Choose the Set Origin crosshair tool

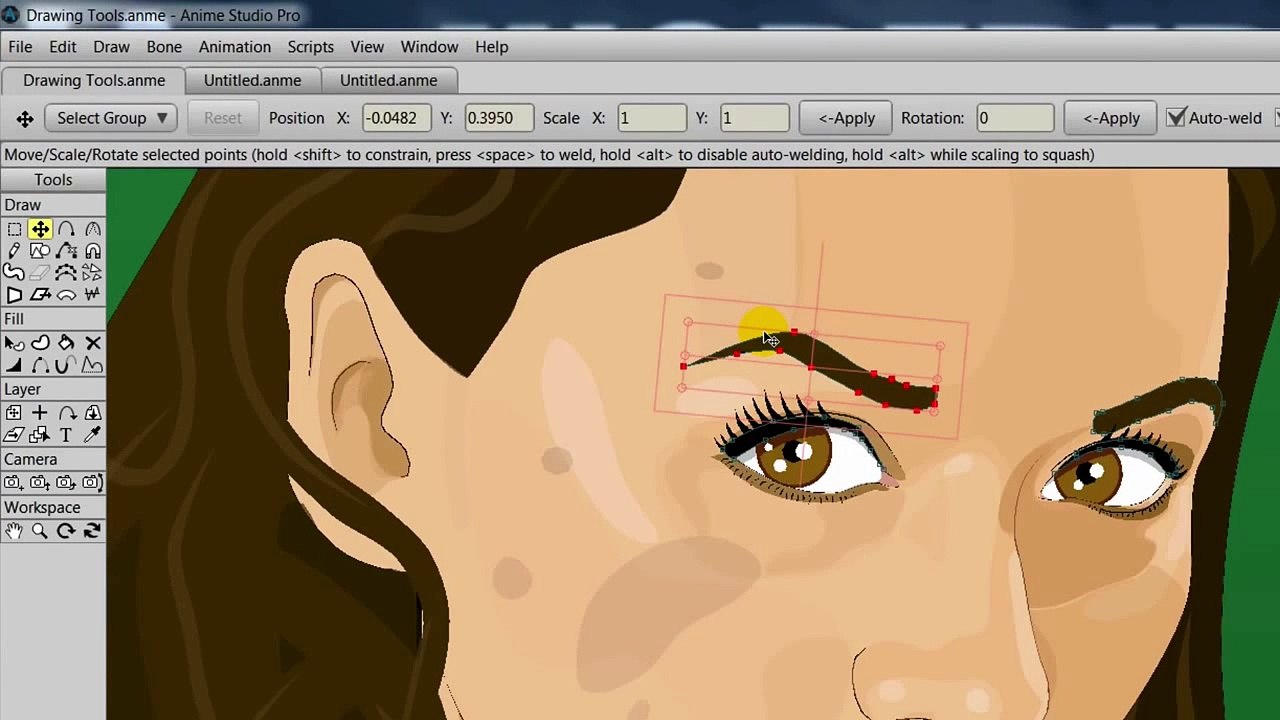click(40, 413)
